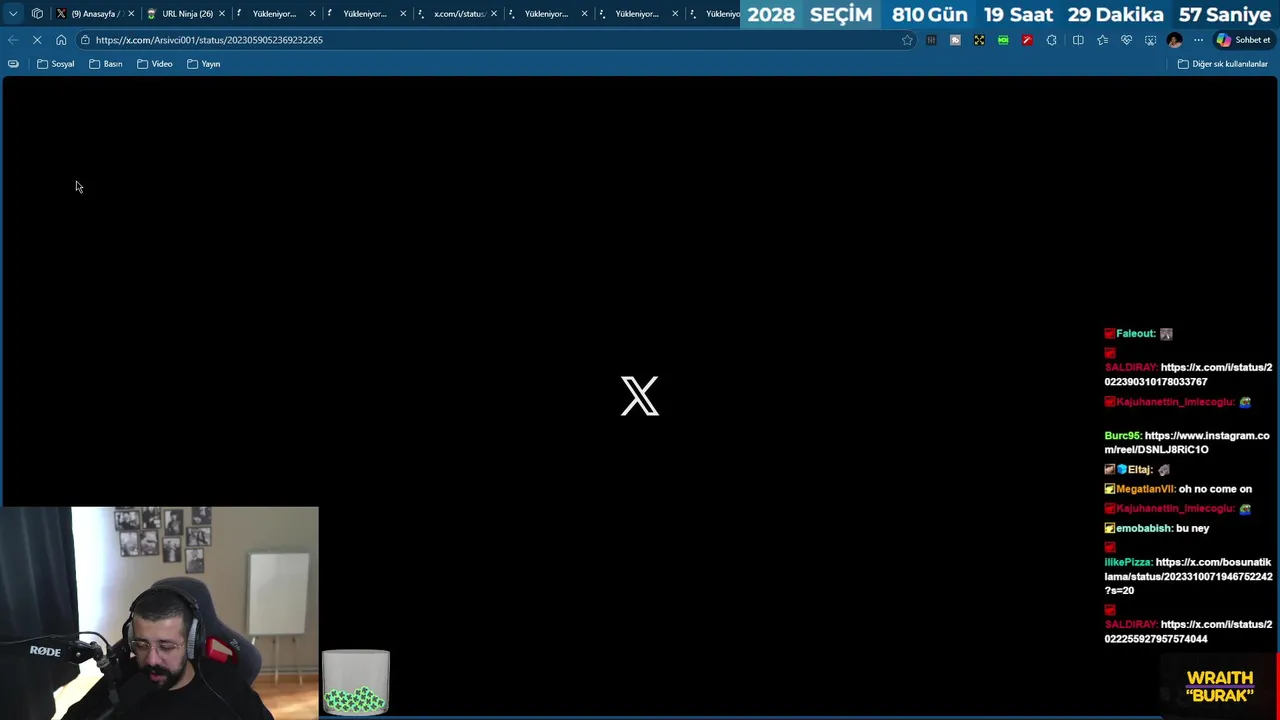Click MegatlanVII chat message 'oh no come on'

click(1215, 489)
